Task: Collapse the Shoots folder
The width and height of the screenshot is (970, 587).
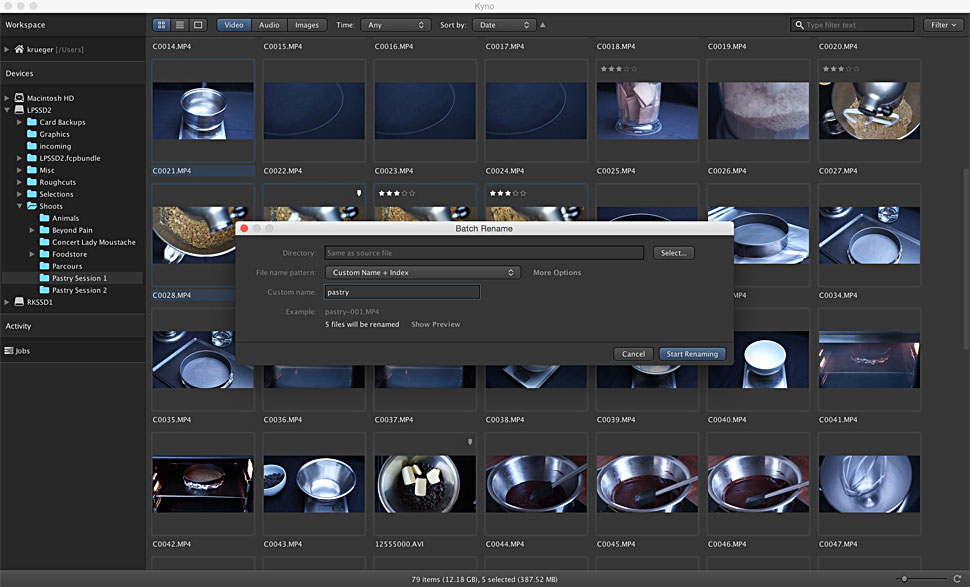Action: 19,206
